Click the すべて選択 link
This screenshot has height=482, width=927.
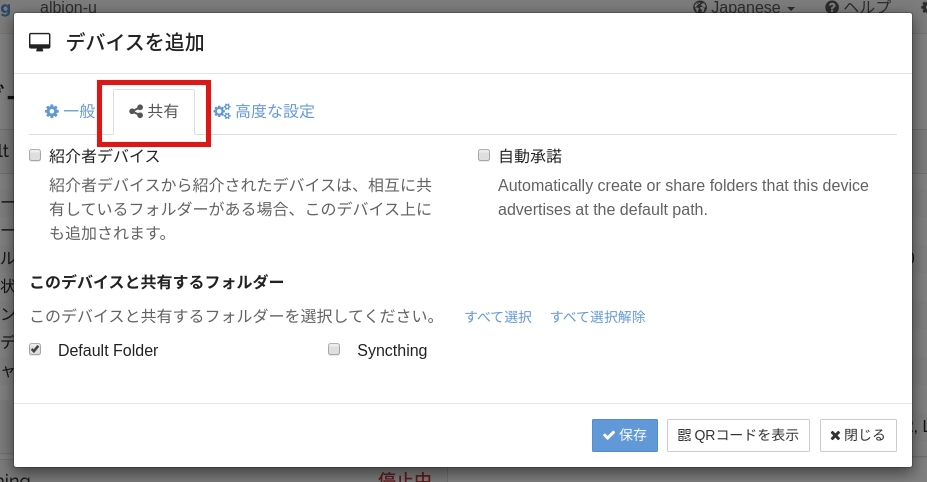click(498, 317)
